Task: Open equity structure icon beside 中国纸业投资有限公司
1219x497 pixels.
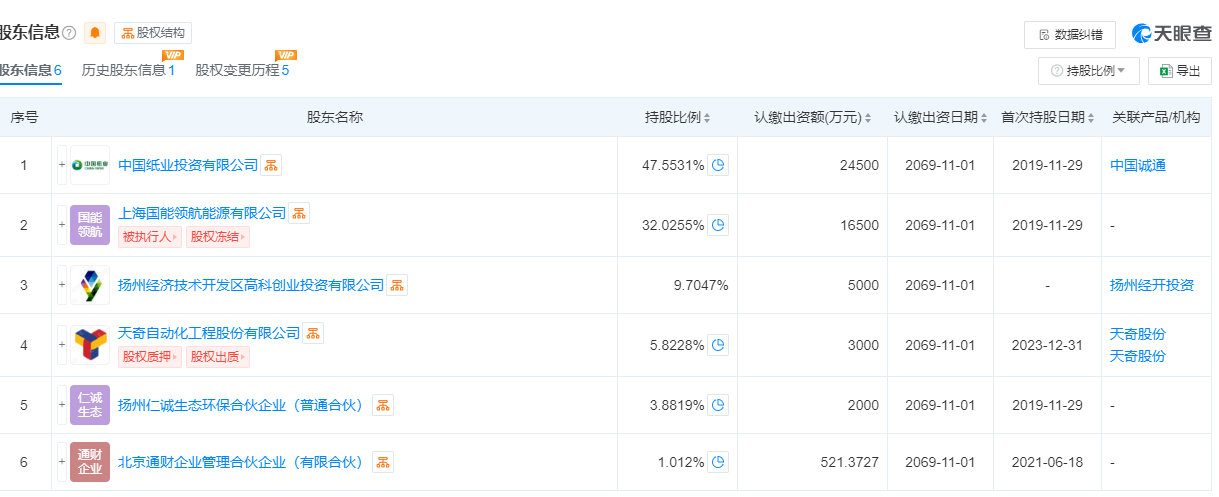Action: click(x=271, y=165)
